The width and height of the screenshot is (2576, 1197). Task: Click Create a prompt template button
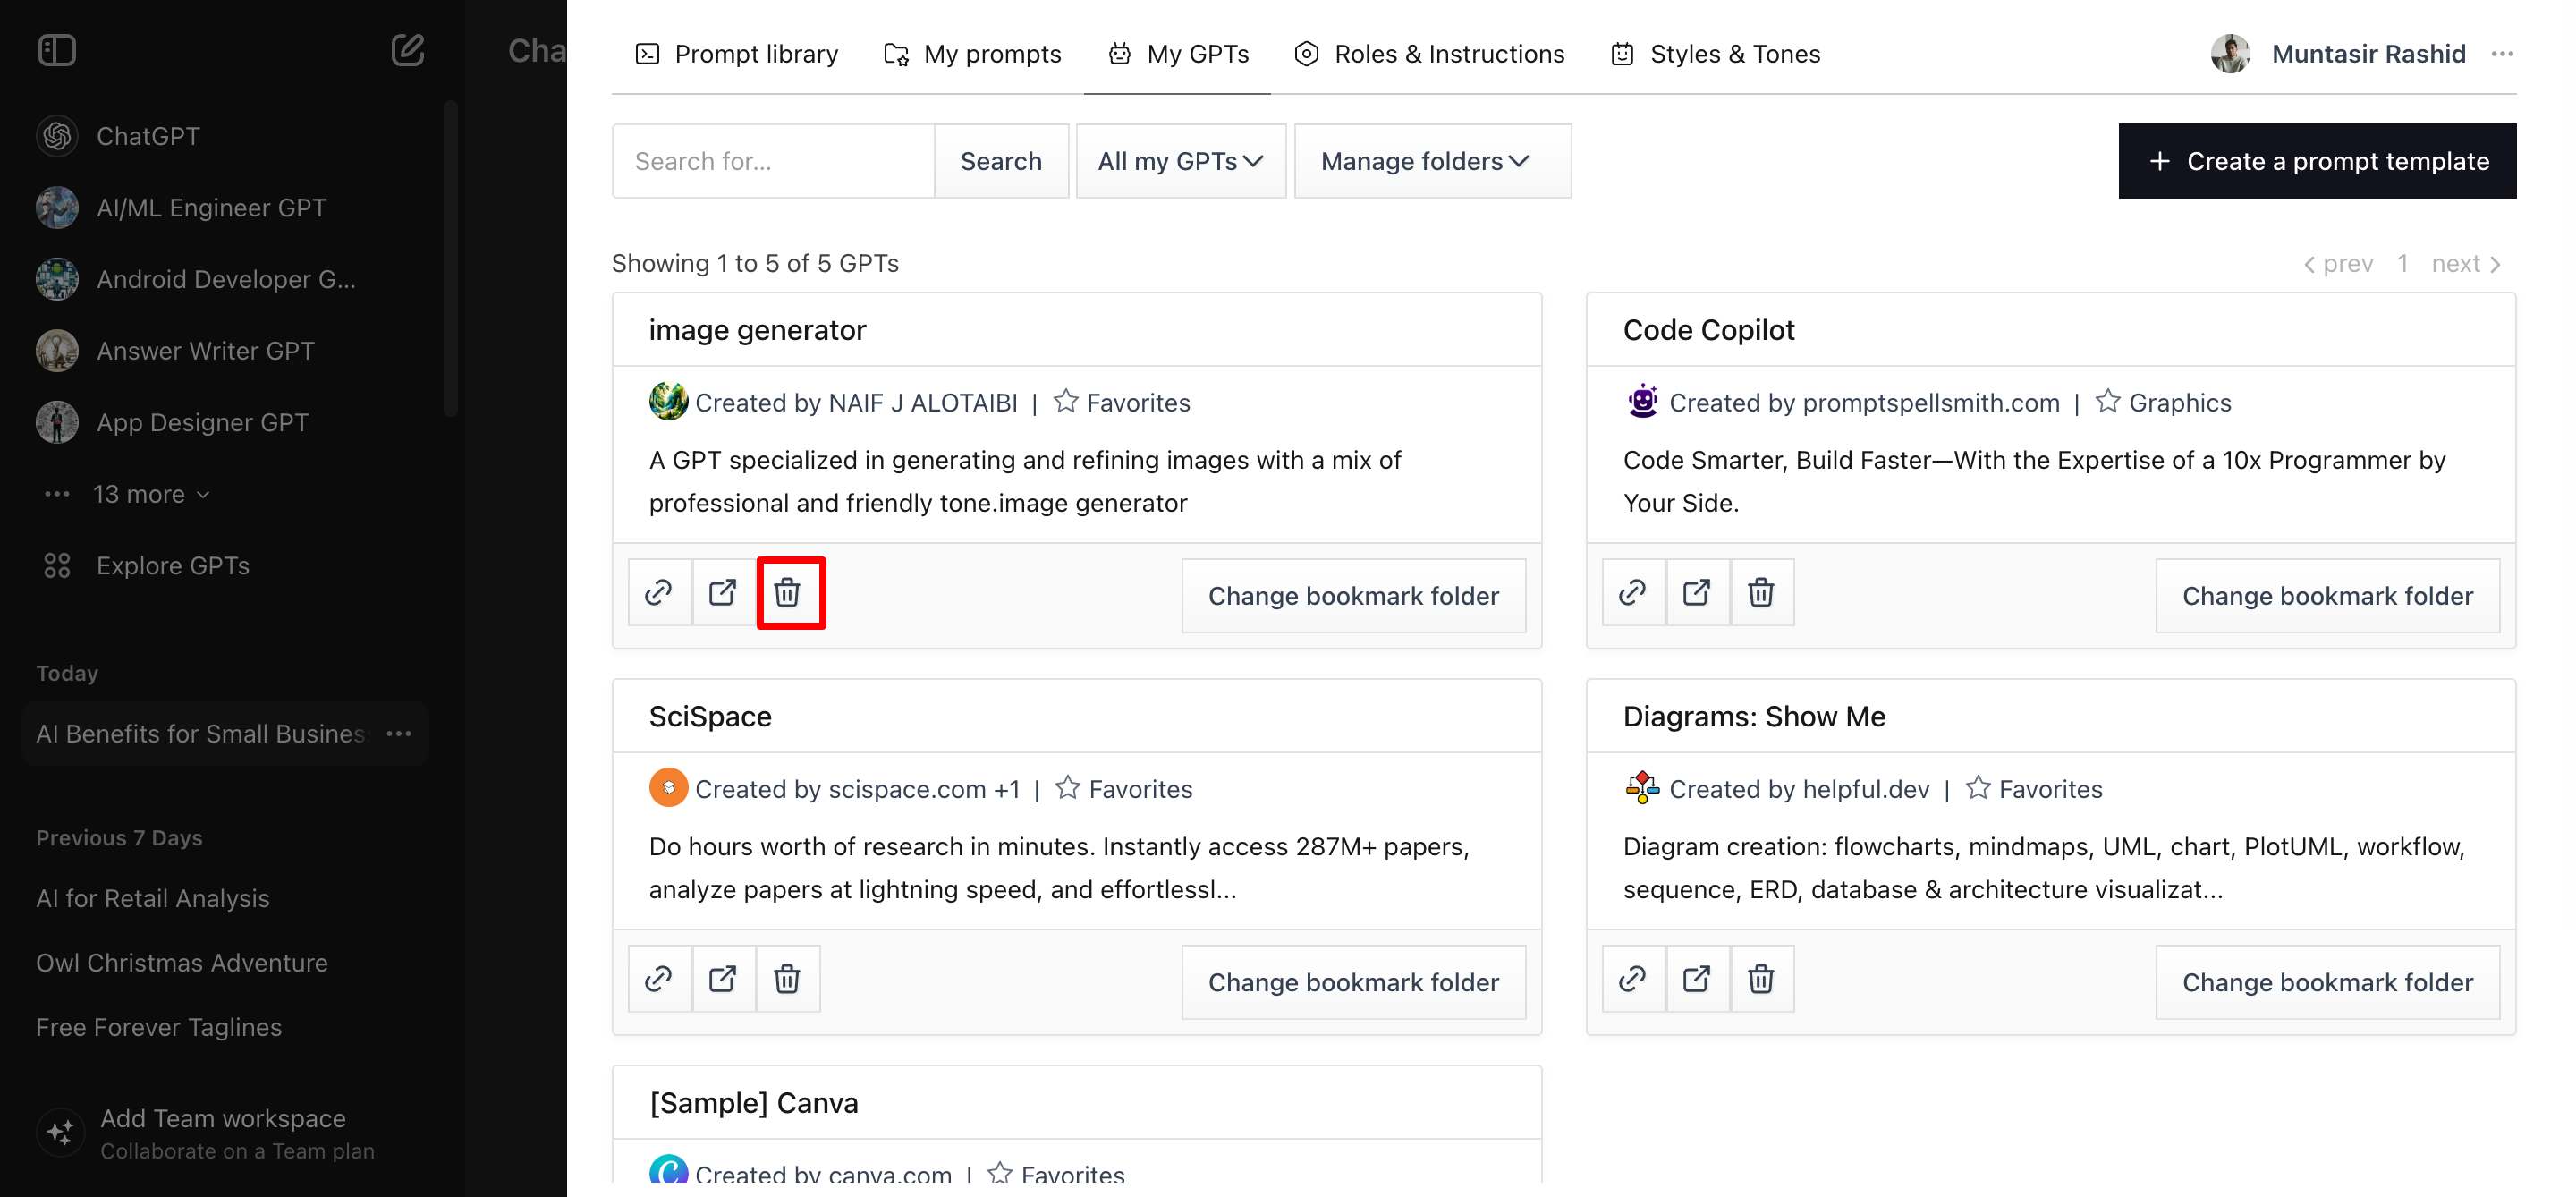[2316, 161]
